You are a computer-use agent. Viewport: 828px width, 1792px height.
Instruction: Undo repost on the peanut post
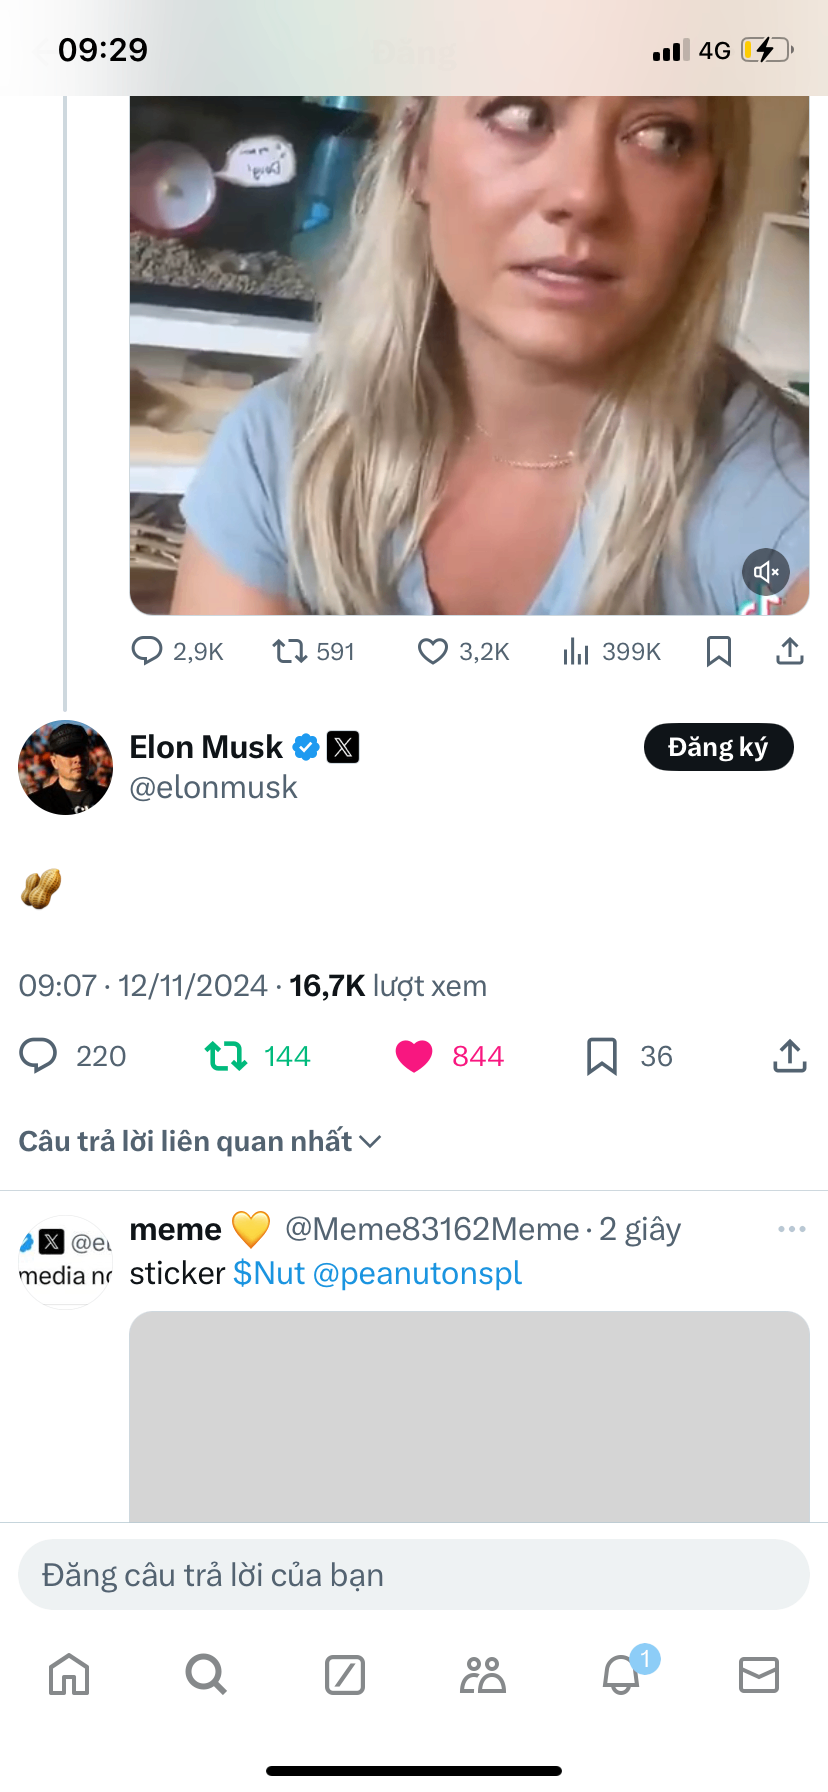(x=226, y=1056)
